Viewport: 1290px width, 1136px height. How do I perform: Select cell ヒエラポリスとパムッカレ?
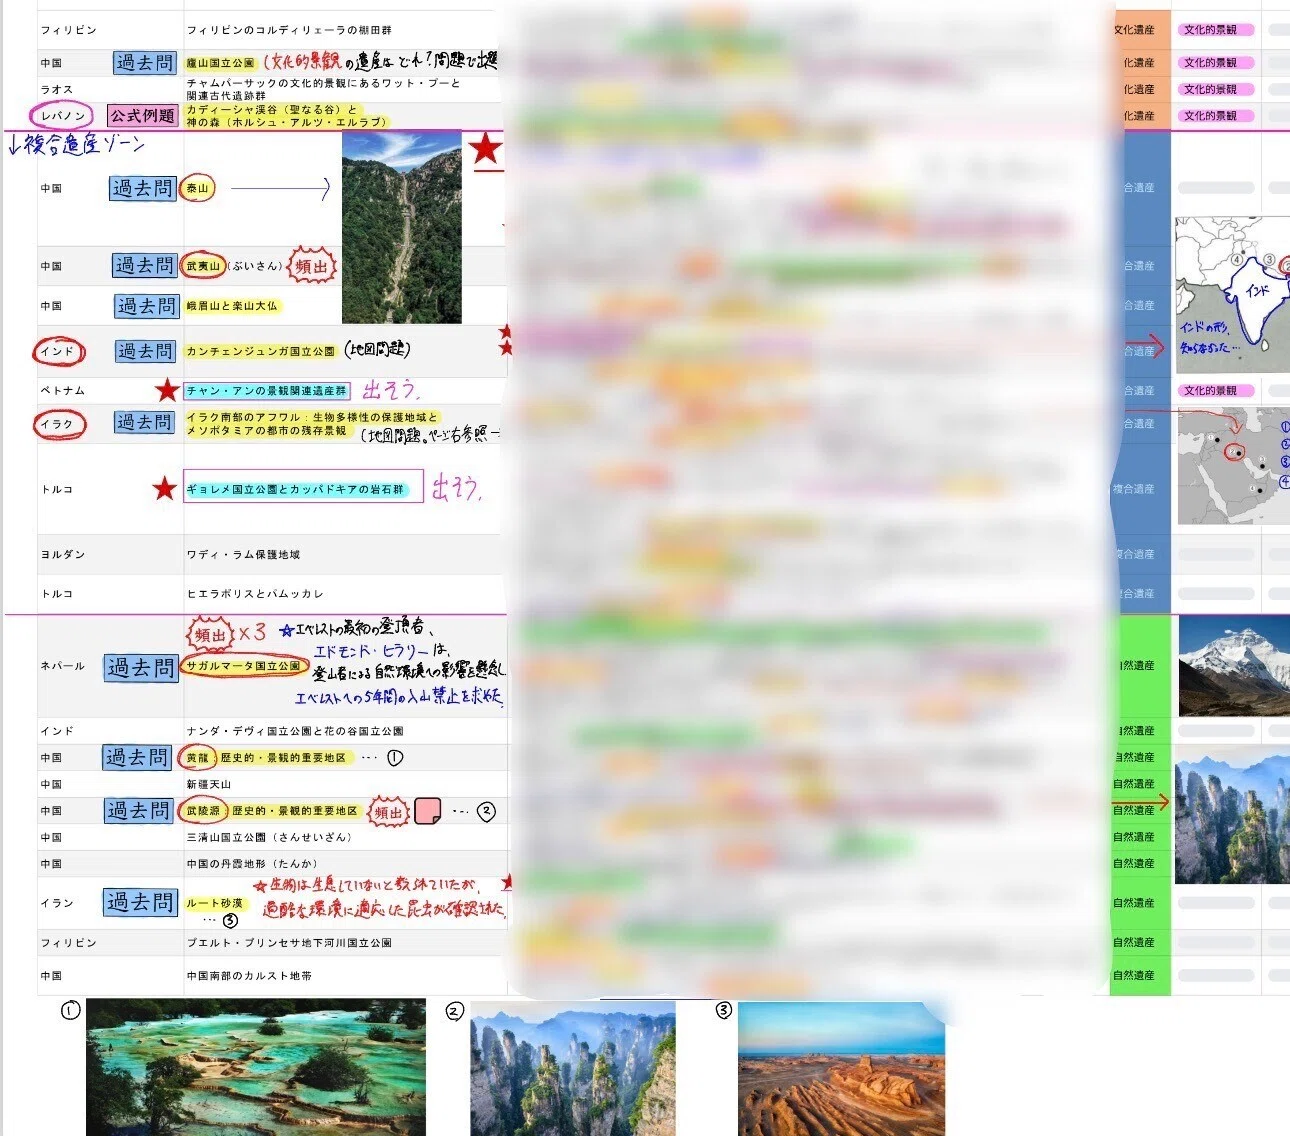pos(255,593)
